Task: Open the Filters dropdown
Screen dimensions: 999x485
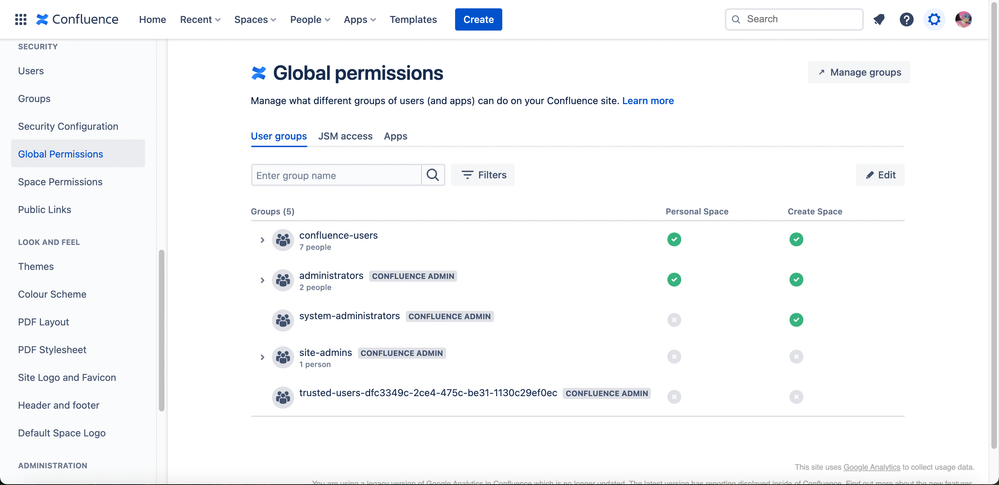Action: [483, 175]
